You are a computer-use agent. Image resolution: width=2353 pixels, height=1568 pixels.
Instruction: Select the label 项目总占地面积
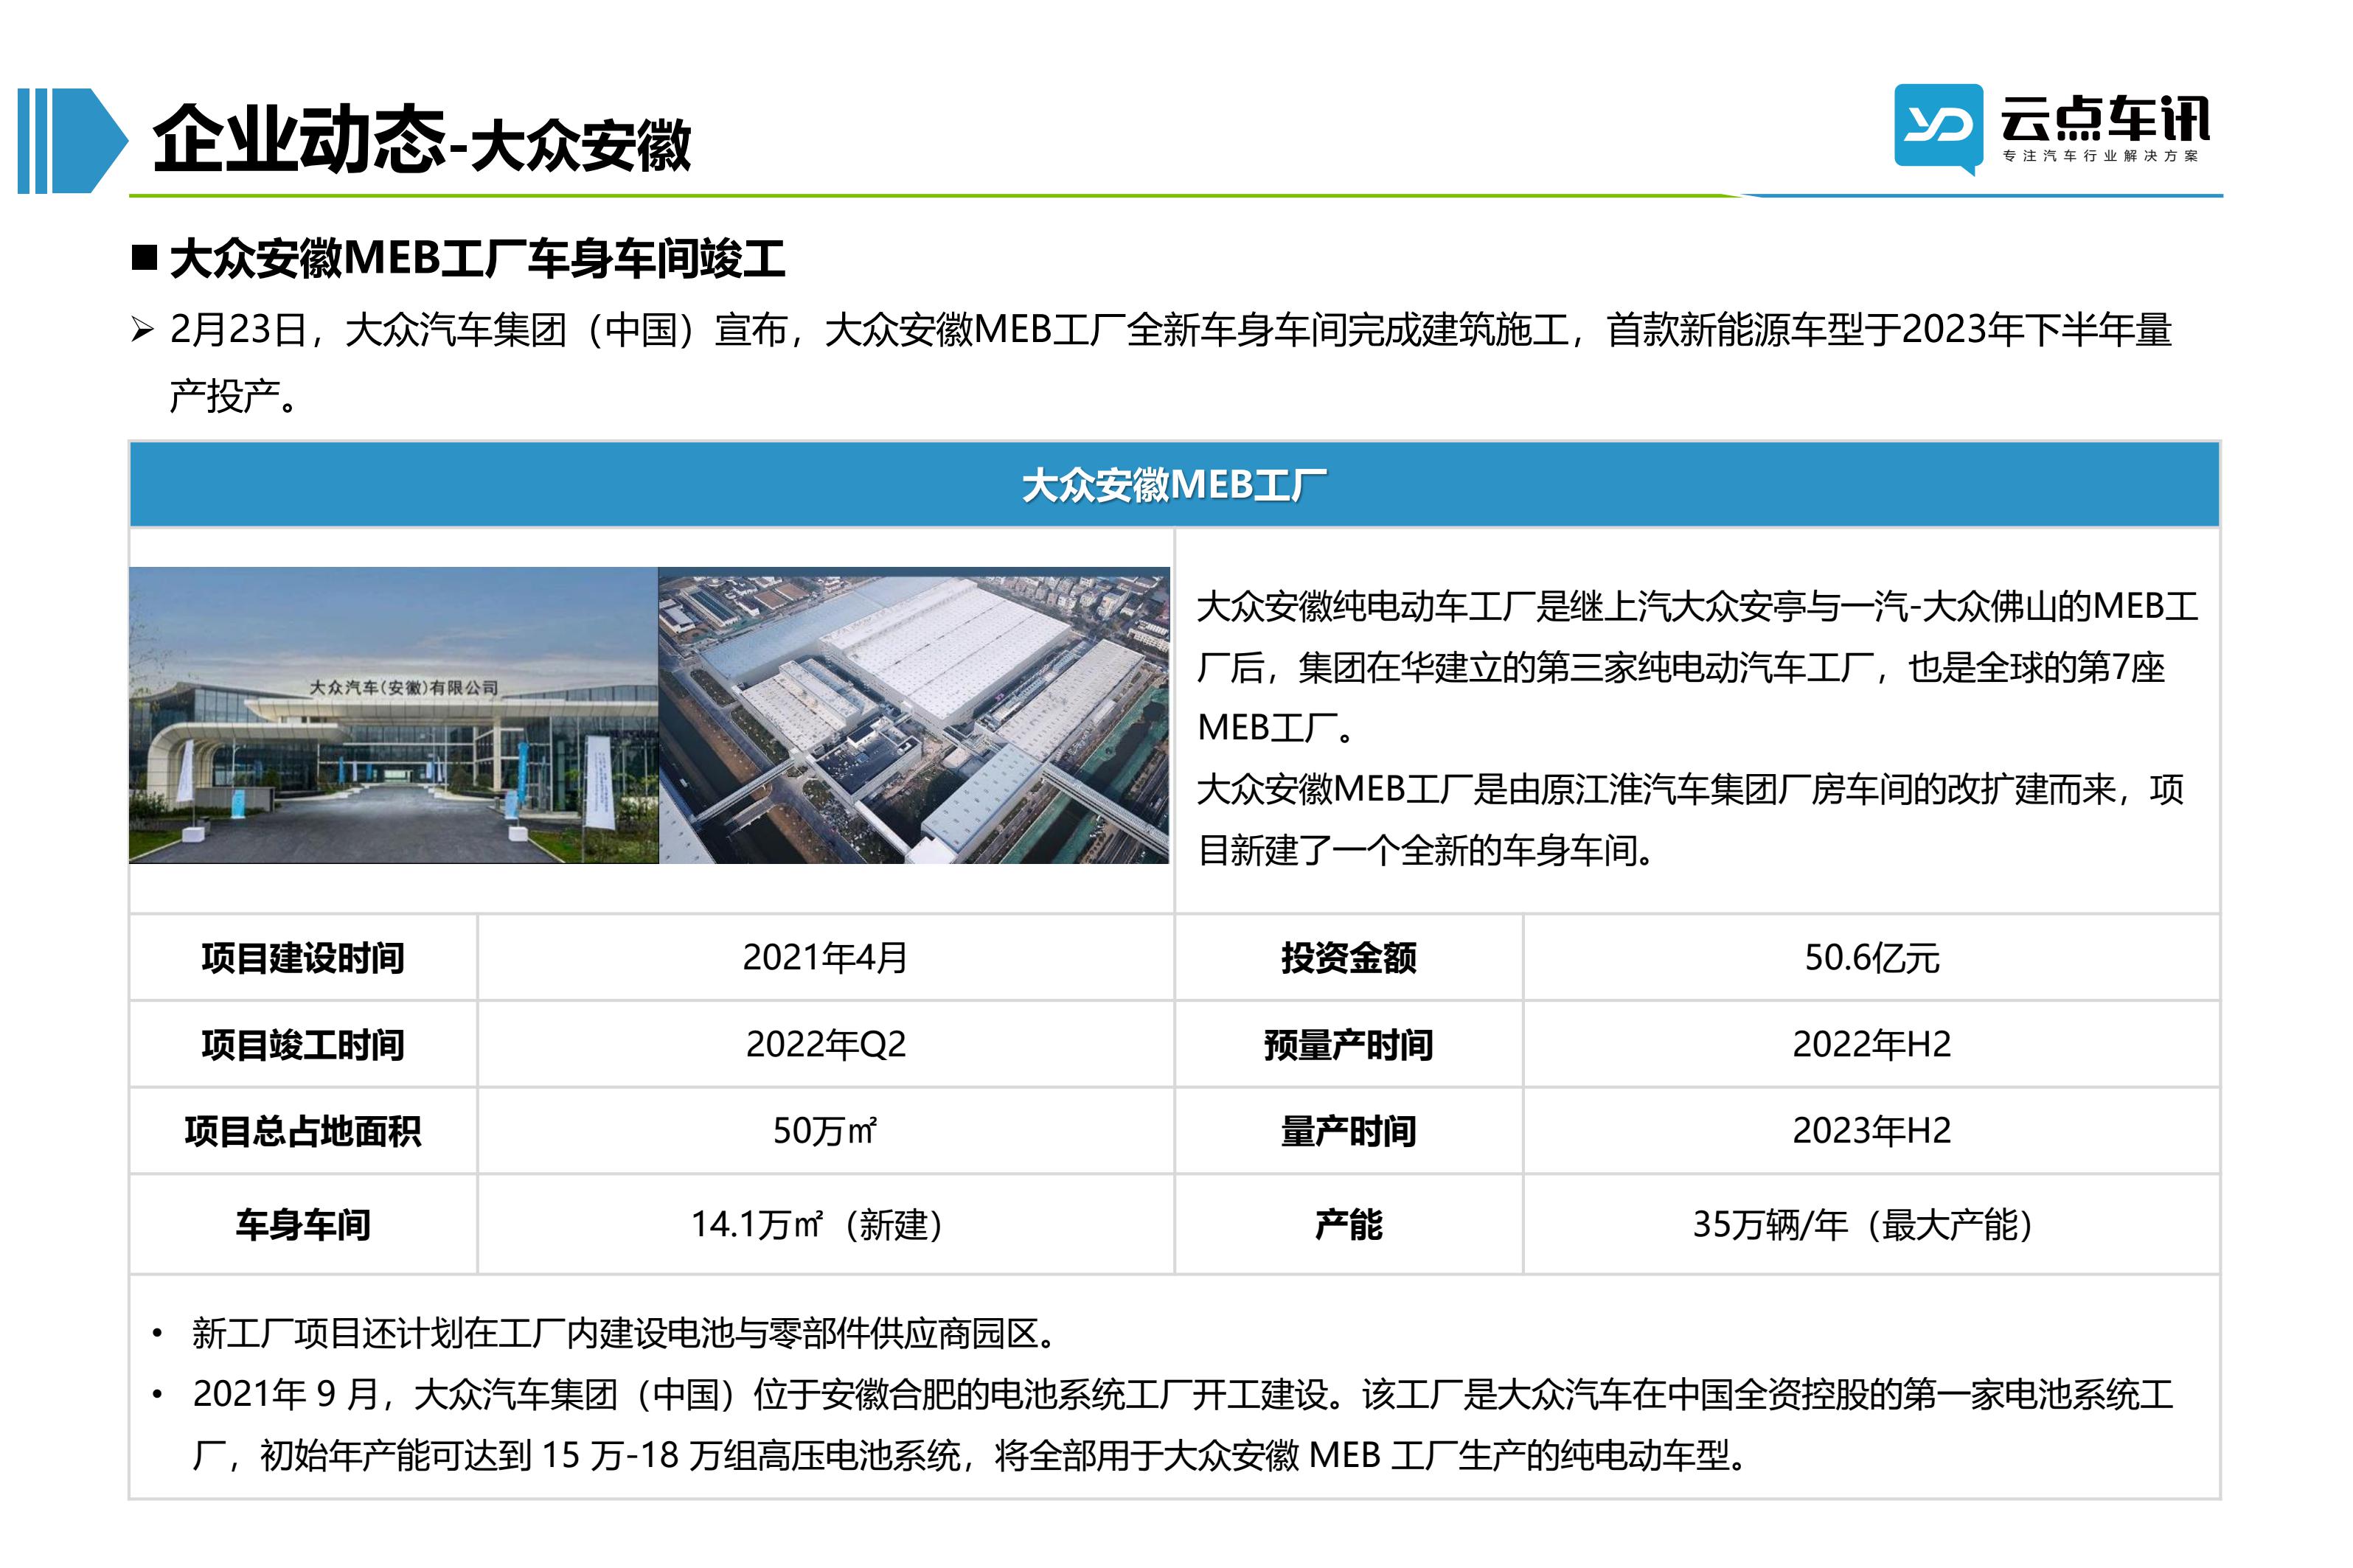coord(302,1132)
